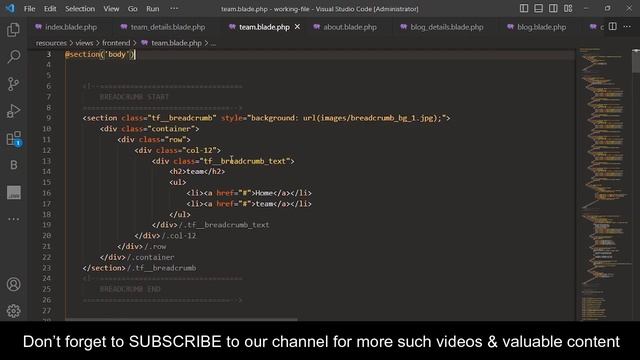Viewport: 640px width, 360px height.
Task: Click the BREADCRUMB END comment
Action: pyautogui.click(x=130, y=289)
